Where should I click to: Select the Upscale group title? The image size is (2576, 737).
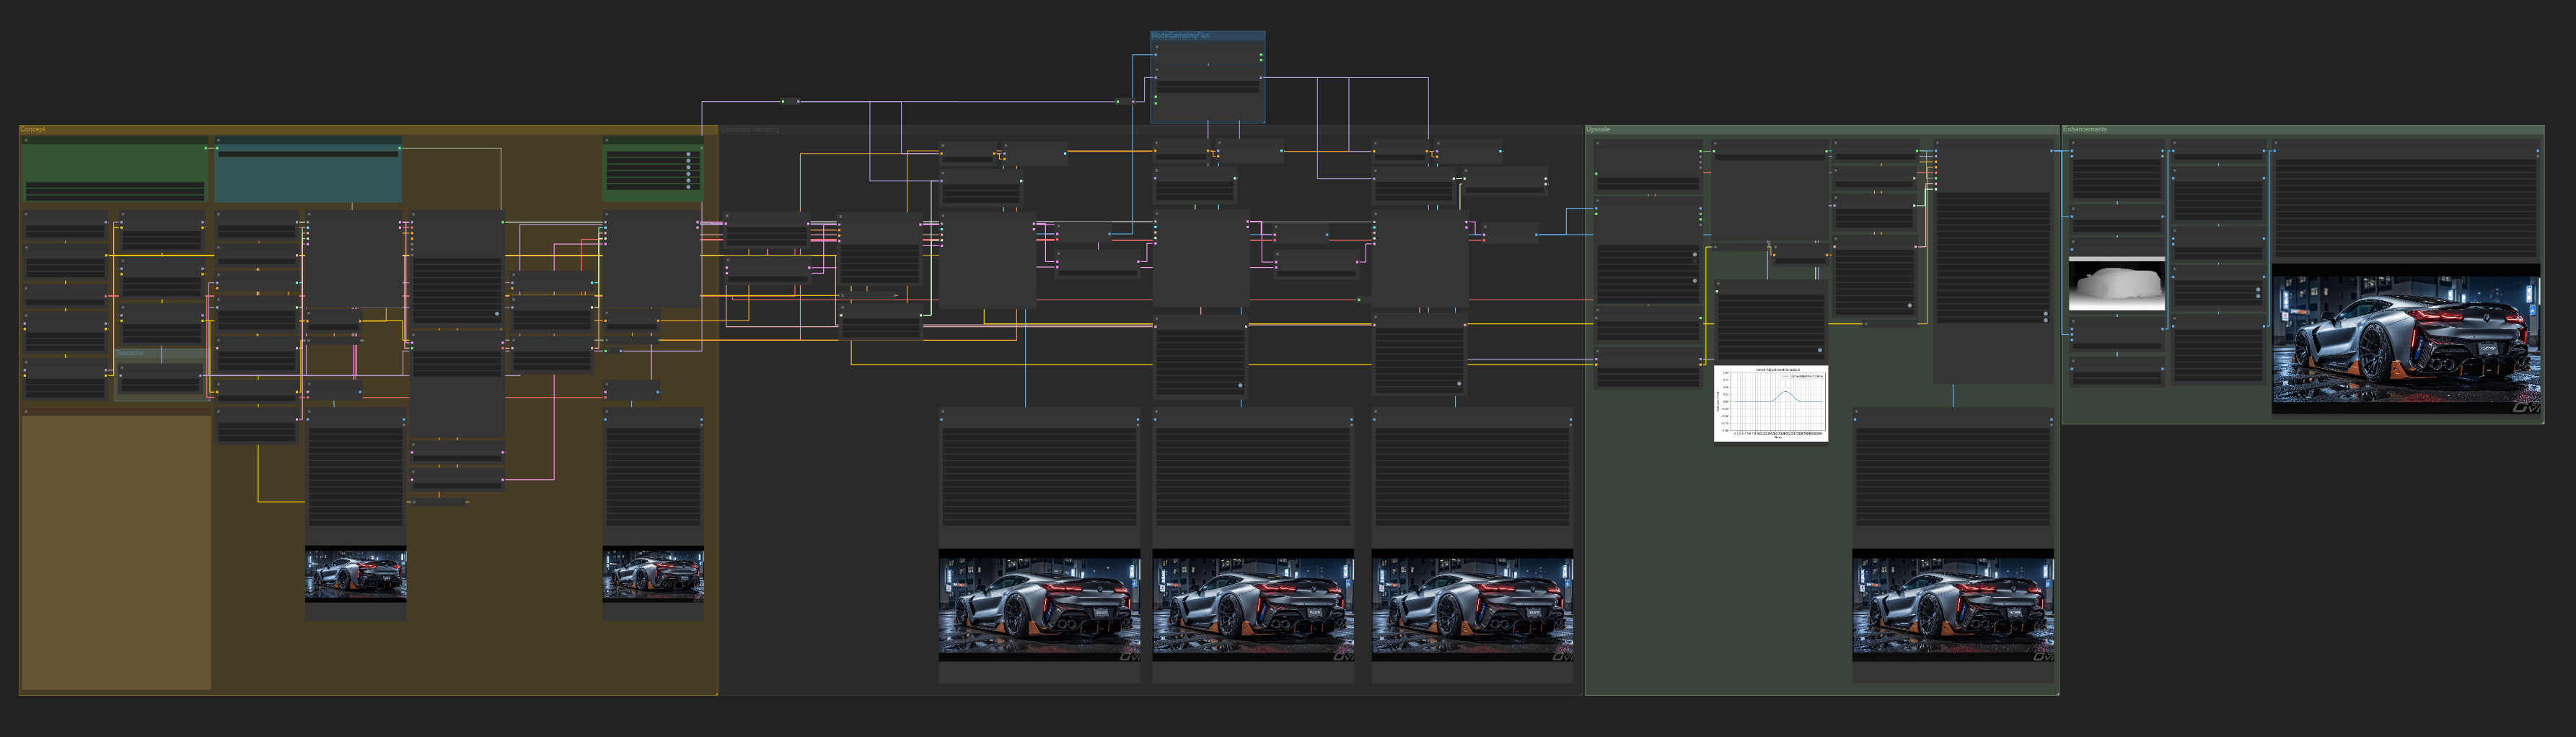coord(1598,129)
